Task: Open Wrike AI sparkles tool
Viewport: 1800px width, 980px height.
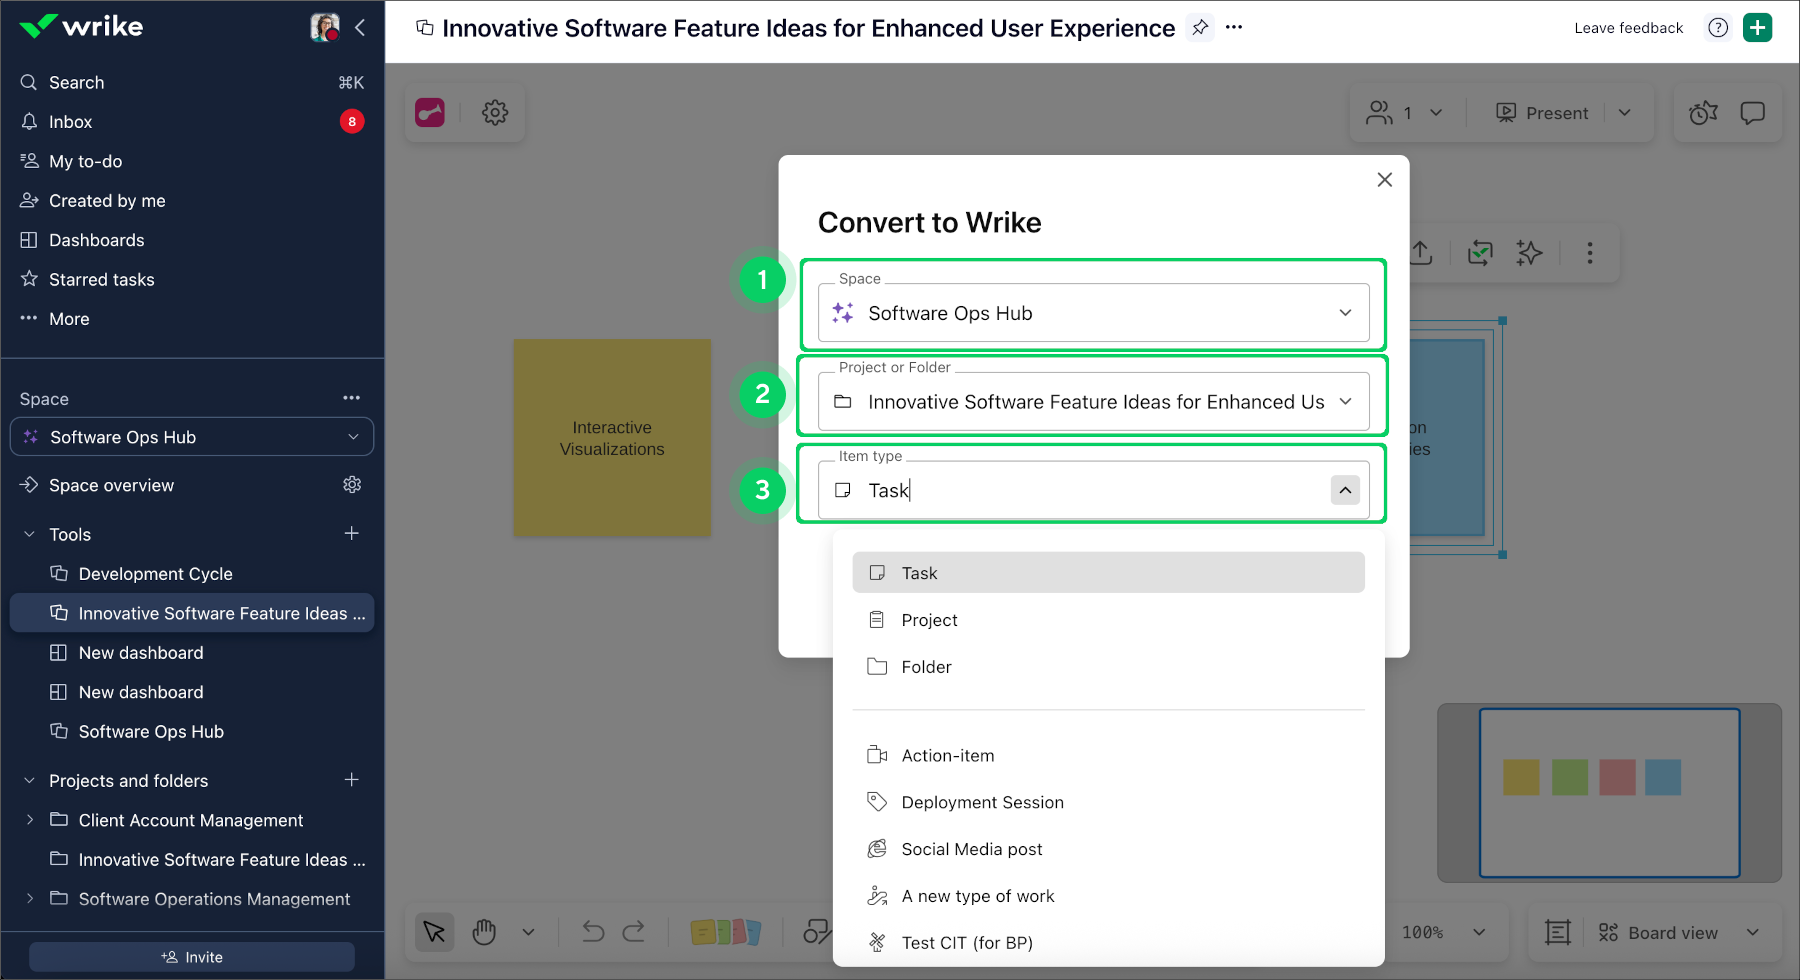Action: (1530, 253)
